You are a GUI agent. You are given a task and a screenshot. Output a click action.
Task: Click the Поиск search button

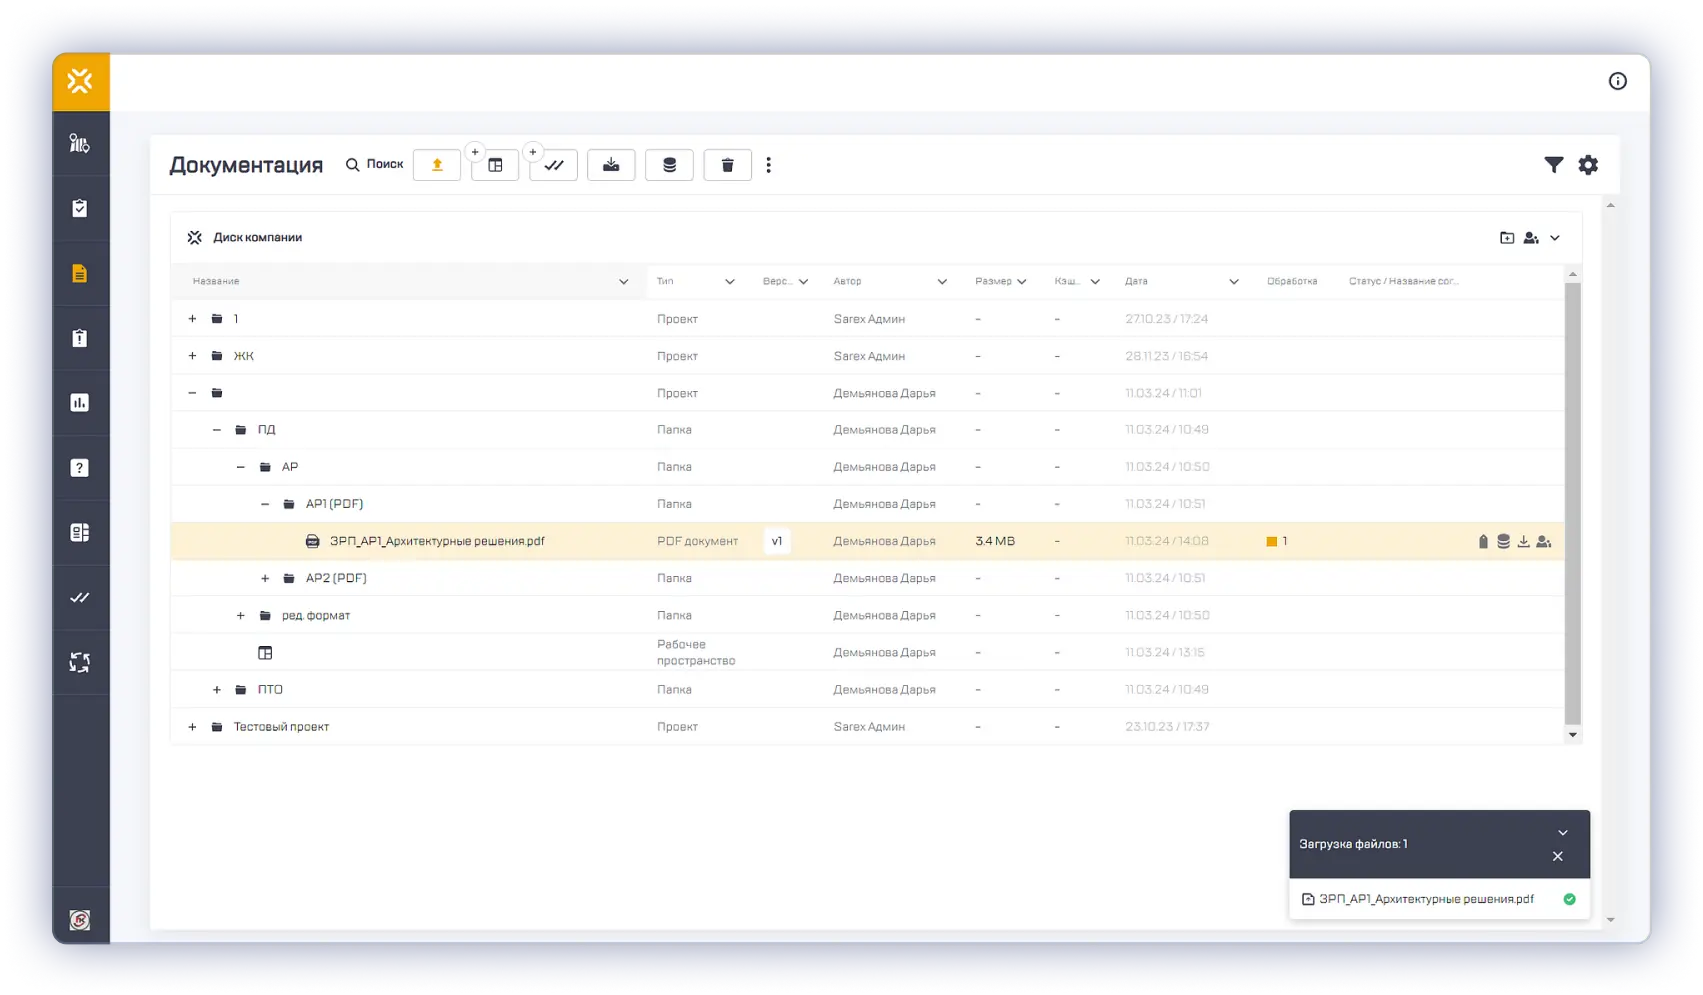[374, 164]
